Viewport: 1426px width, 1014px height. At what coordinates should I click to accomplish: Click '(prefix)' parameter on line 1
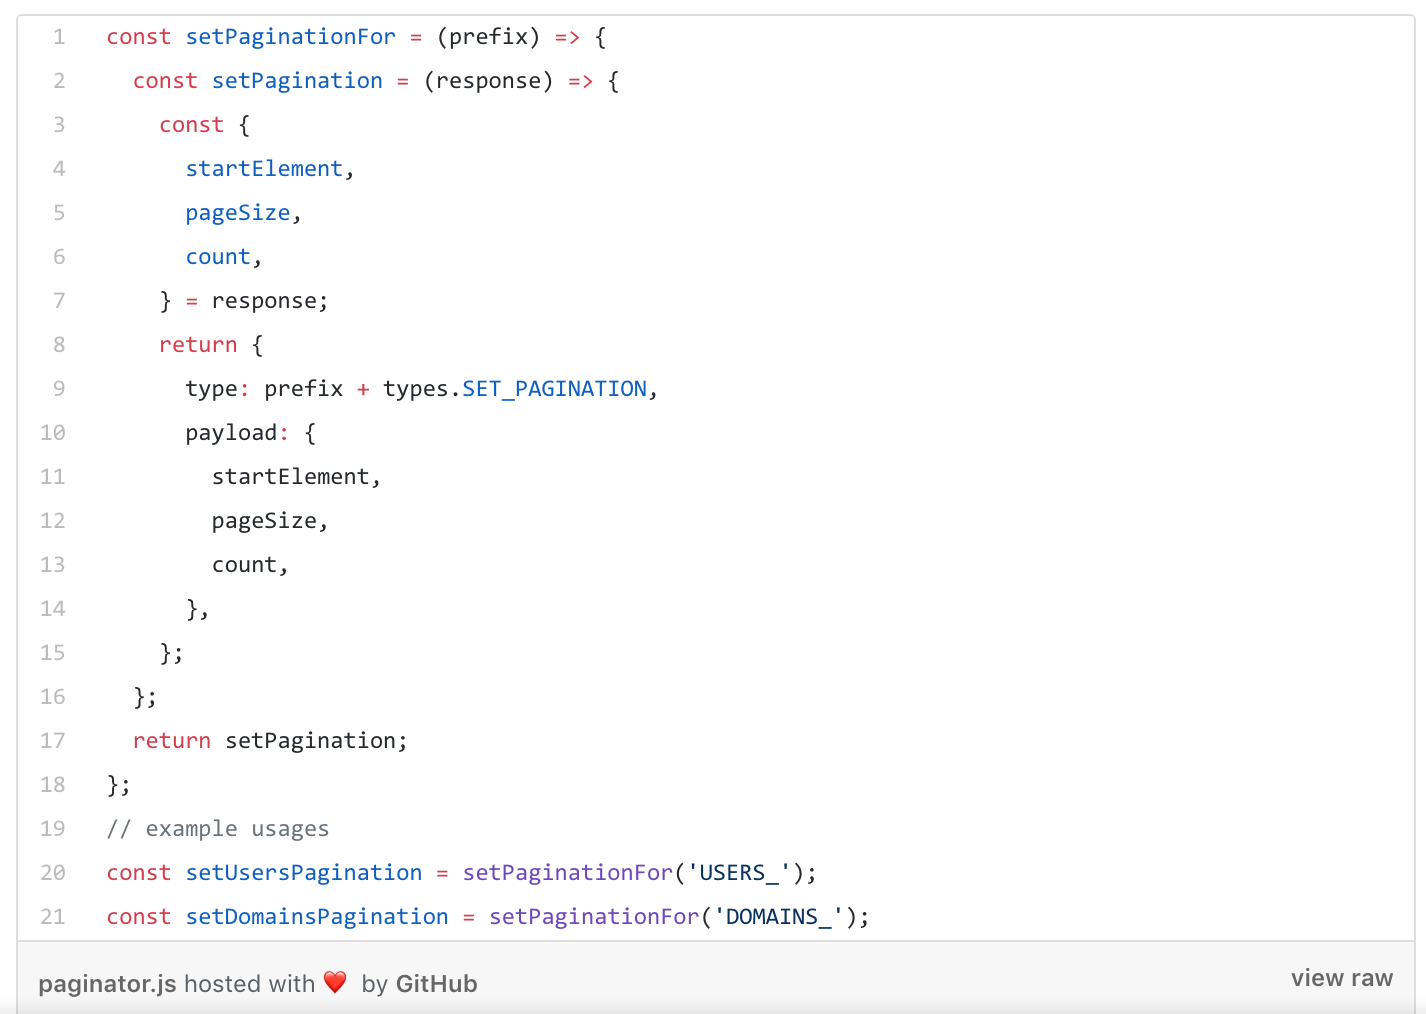tap(489, 37)
